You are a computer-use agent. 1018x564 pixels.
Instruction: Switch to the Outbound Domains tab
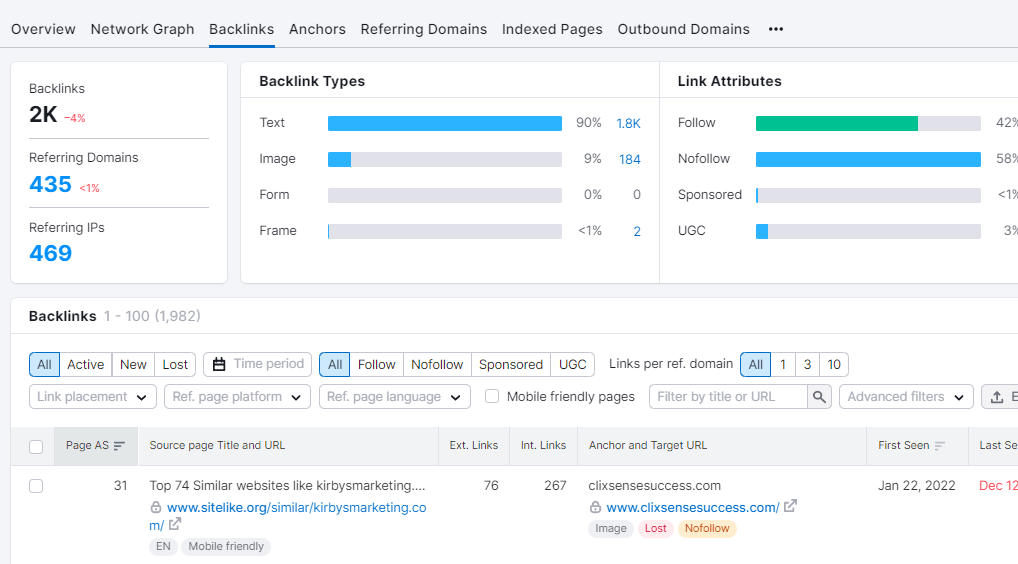(684, 29)
